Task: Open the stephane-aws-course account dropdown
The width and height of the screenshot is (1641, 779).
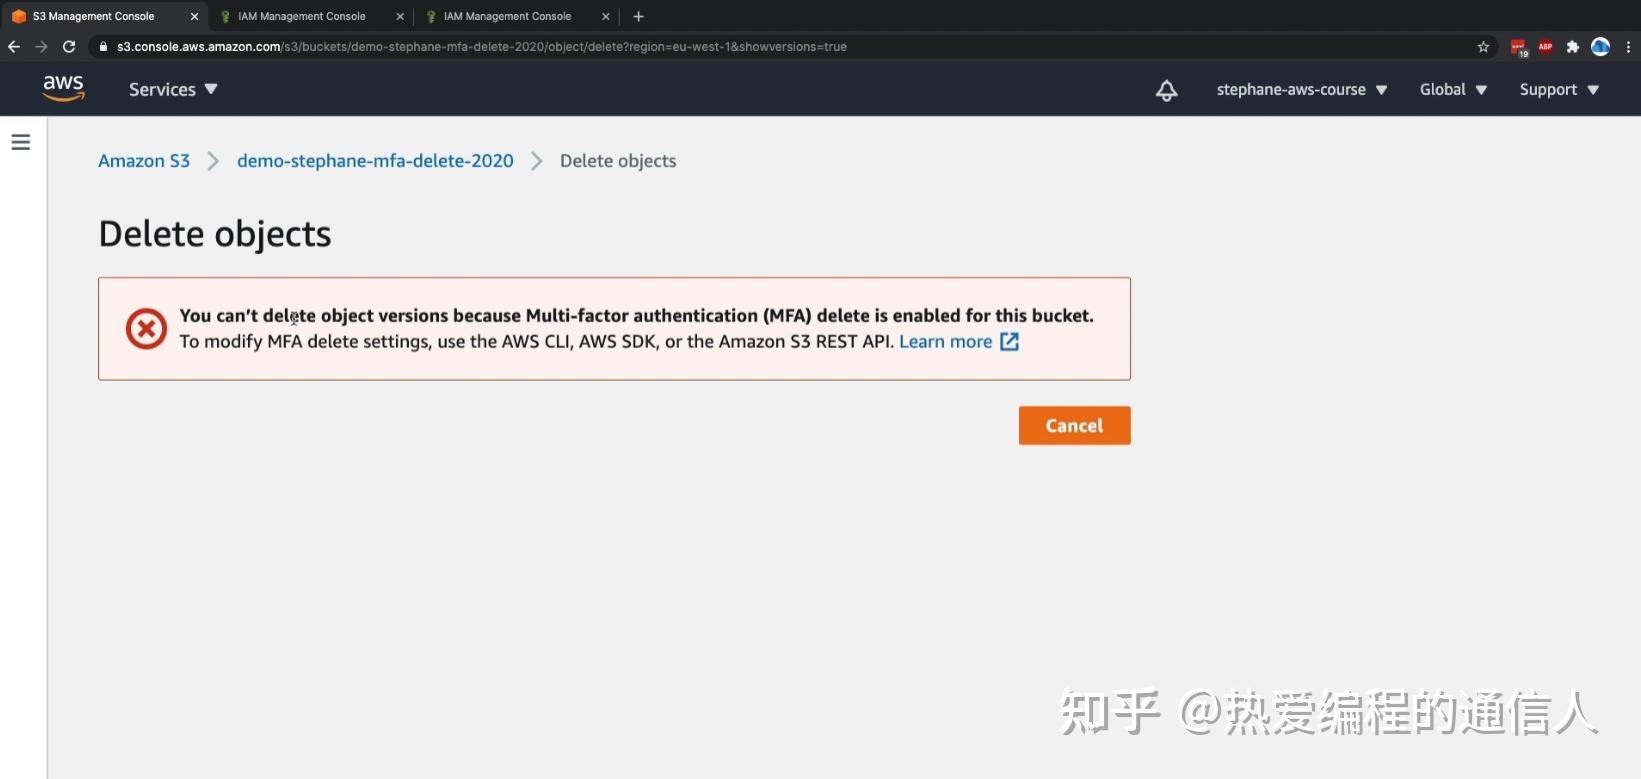Action: [x=1302, y=89]
